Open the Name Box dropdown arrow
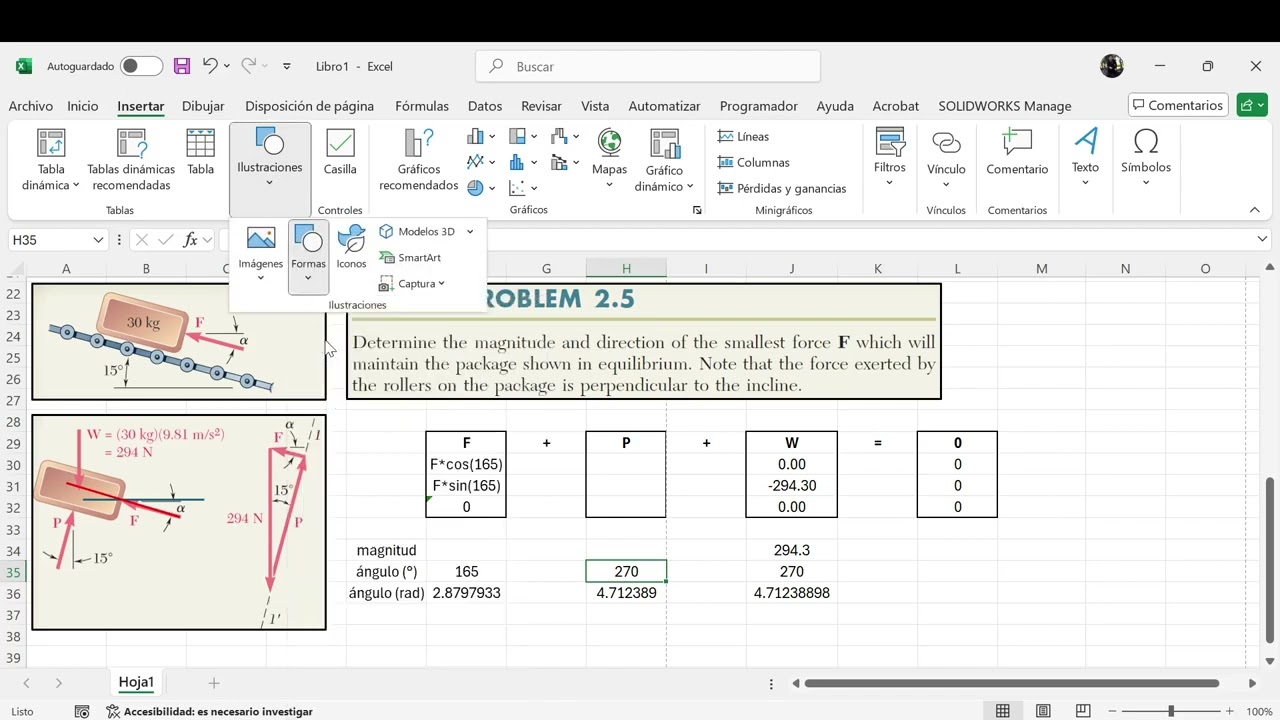This screenshot has height=720, width=1280. click(x=98, y=240)
